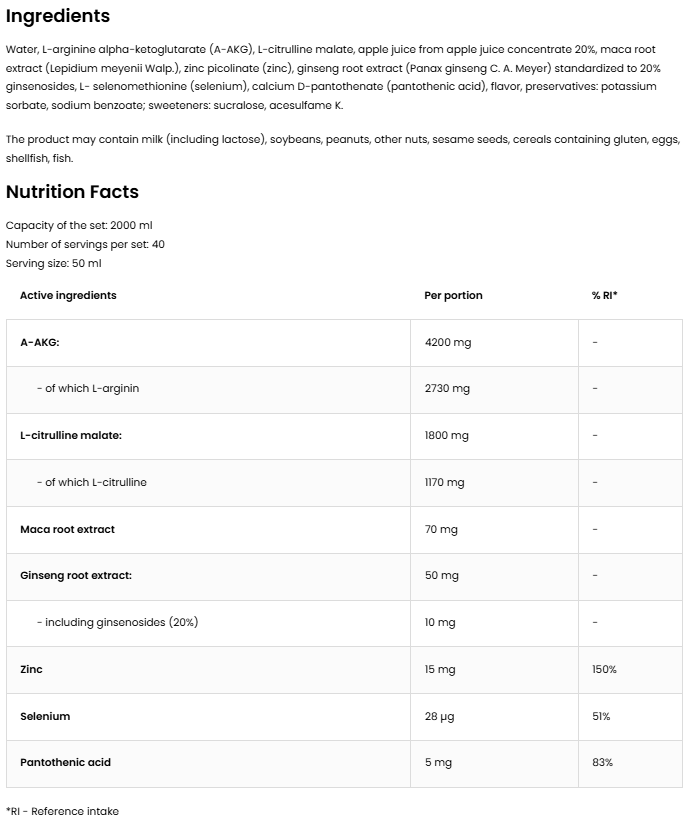Click the Ingredients heading
Screen dimensions: 688x824
click(58, 17)
